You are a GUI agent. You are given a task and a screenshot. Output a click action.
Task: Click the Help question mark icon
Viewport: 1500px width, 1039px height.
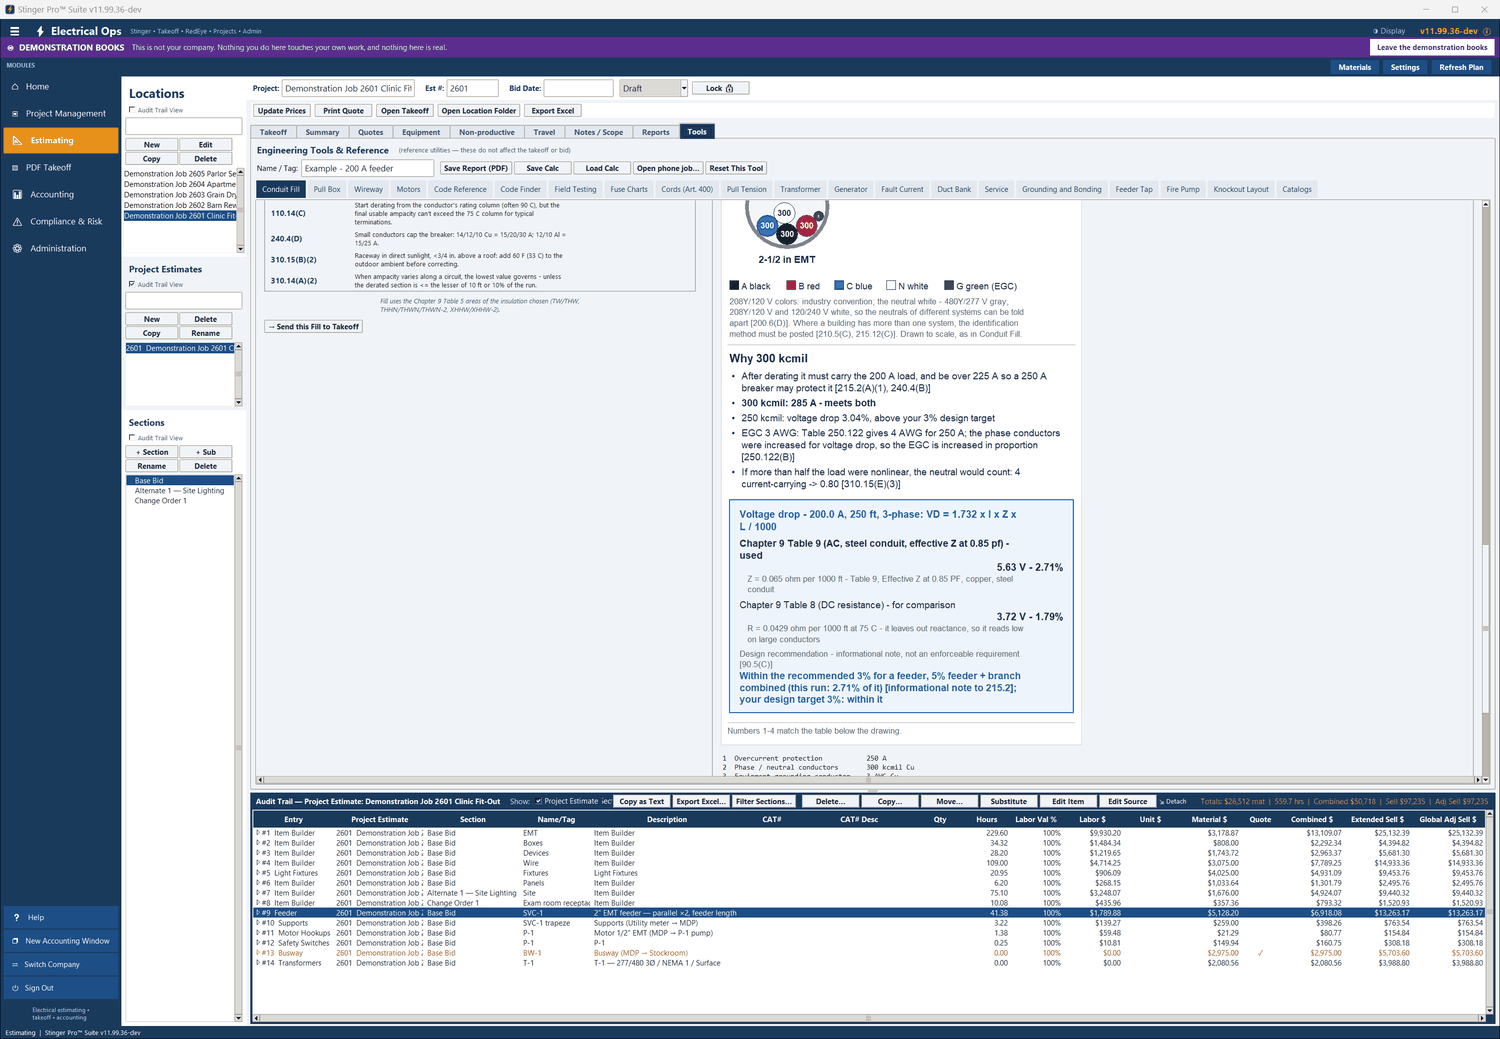[x=16, y=918]
